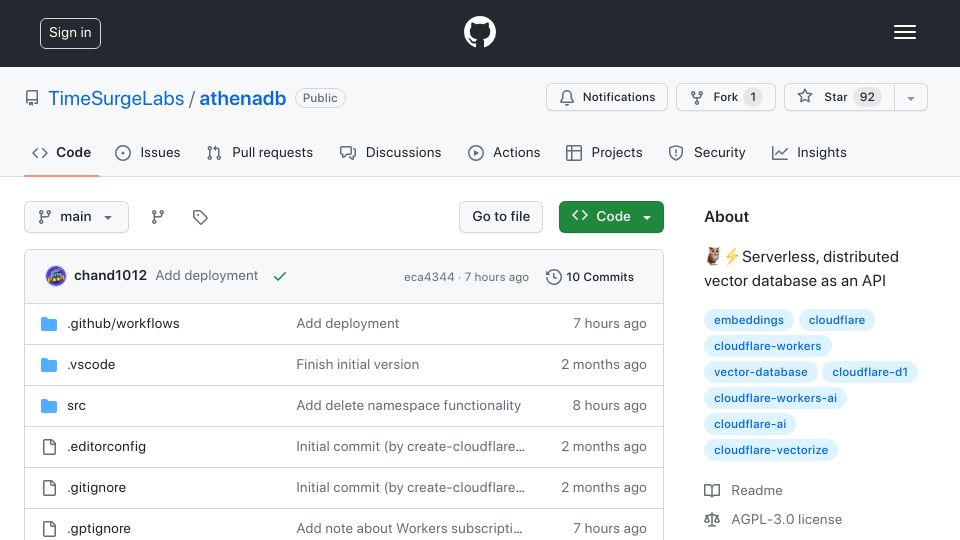Viewport: 960px width, 540px height.
Task: Open the Security tab
Action: coord(707,152)
